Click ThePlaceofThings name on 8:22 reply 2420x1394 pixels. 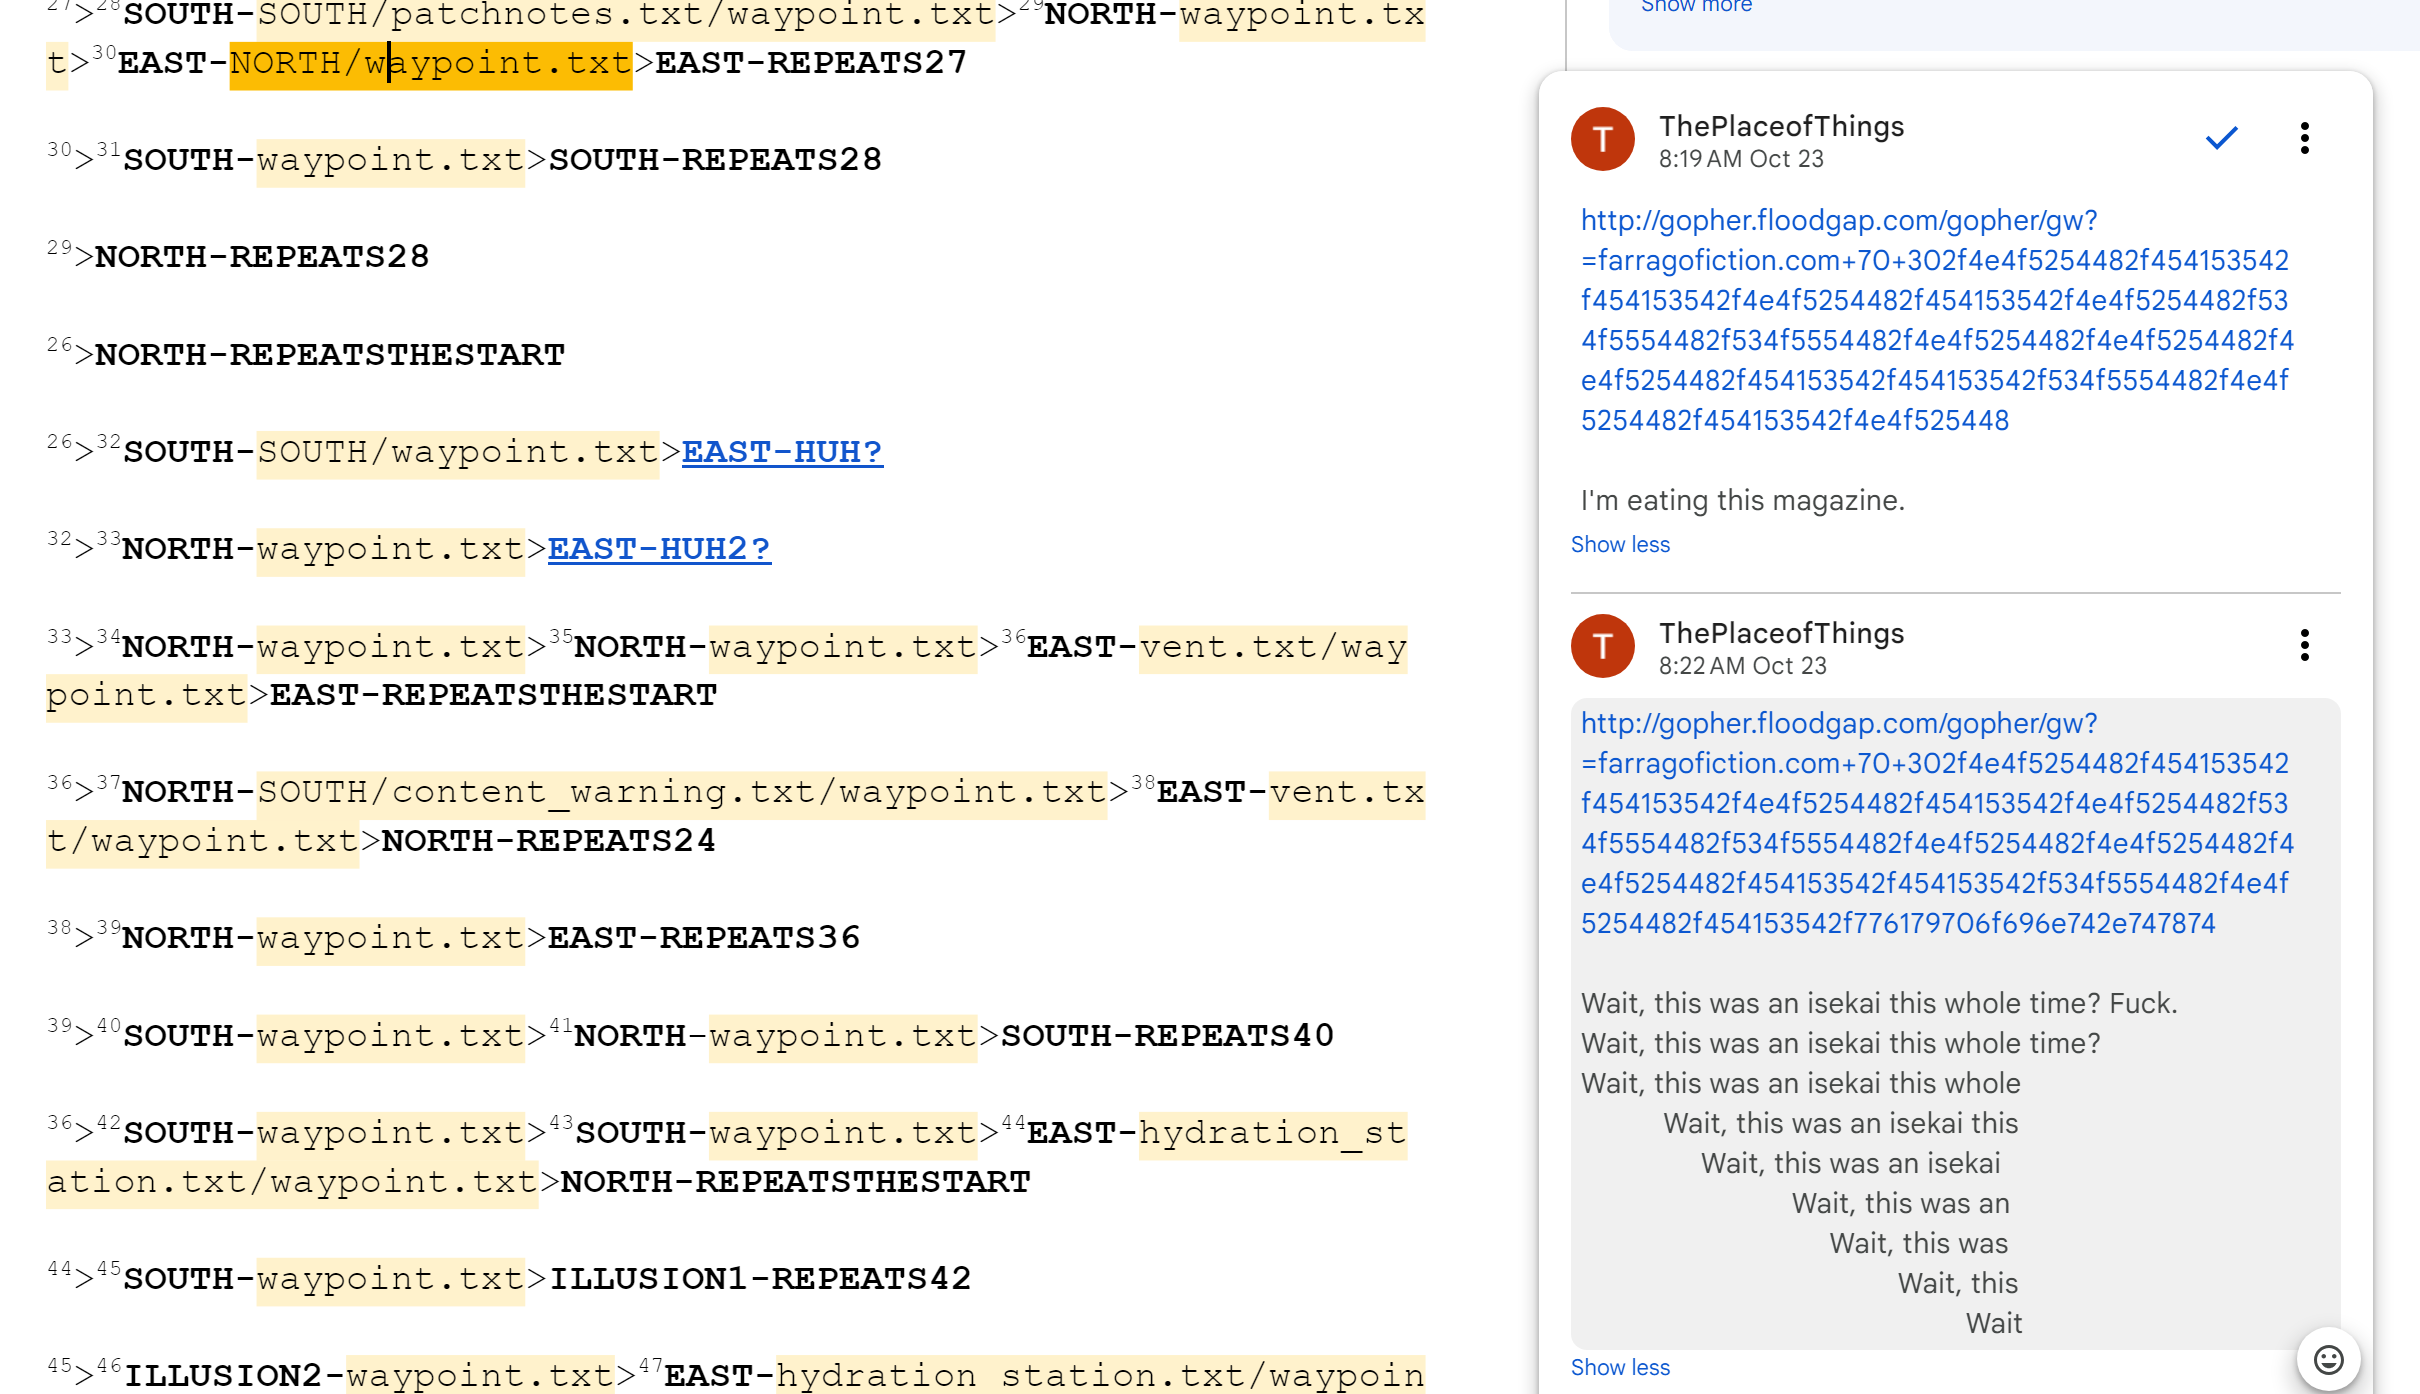coord(1781,633)
